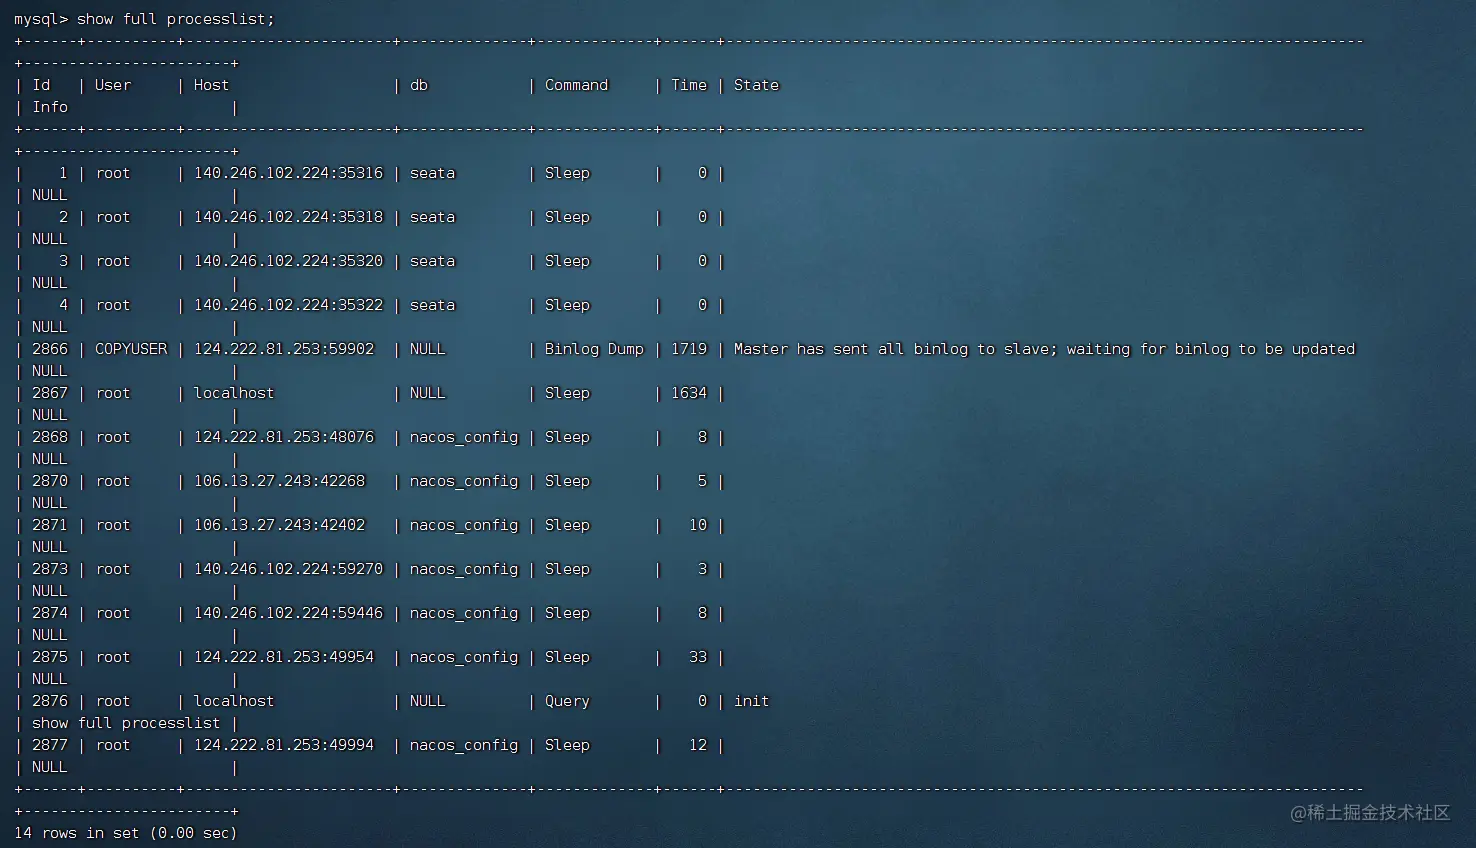Click 'nacos_config' db in process 2868 row
Image resolution: width=1476 pixels, height=848 pixels.
click(464, 437)
